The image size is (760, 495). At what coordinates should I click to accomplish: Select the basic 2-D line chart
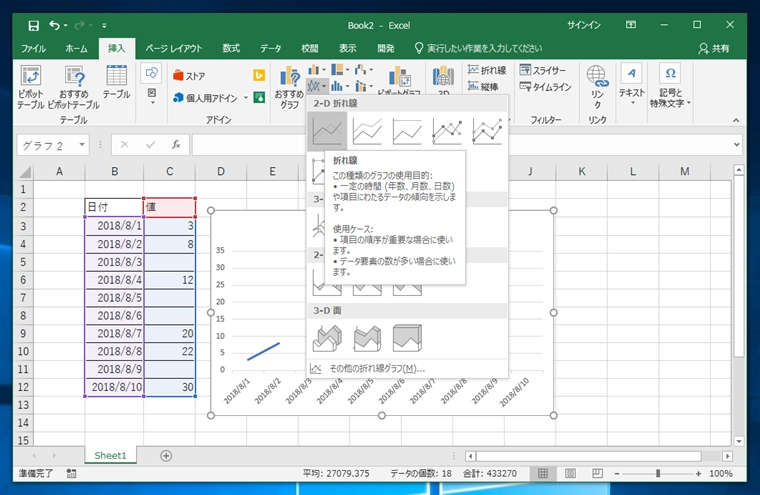tap(327, 131)
